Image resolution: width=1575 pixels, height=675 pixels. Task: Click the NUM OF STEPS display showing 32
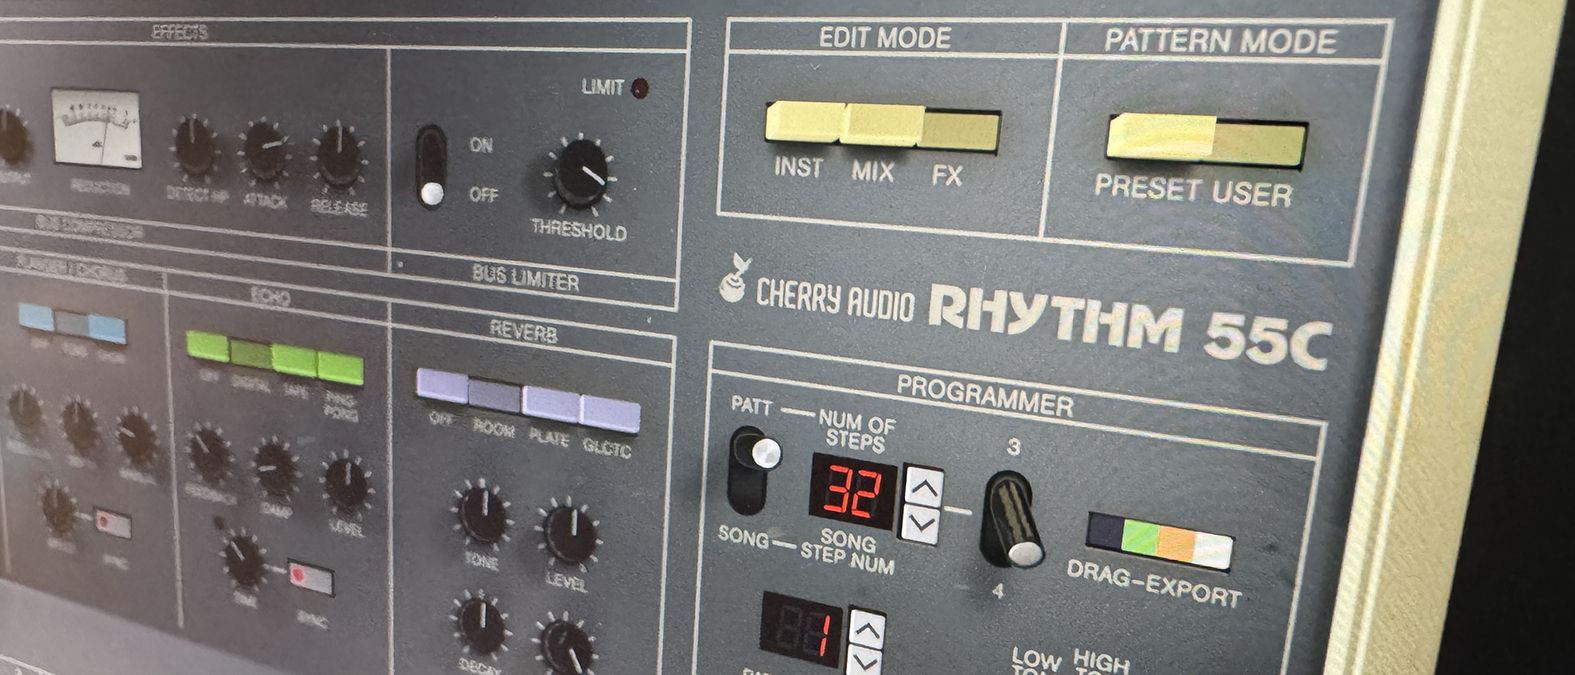pos(853,491)
